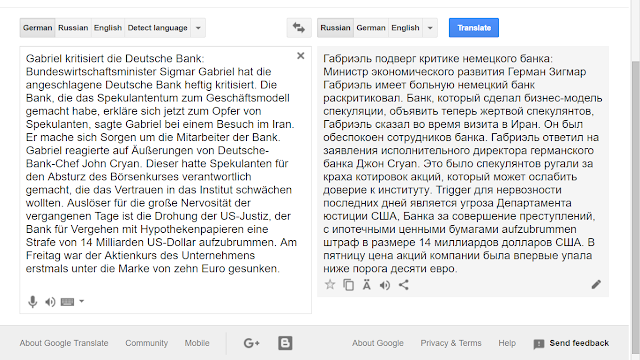
Task: Swap source and target languages
Action: (299, 28)
